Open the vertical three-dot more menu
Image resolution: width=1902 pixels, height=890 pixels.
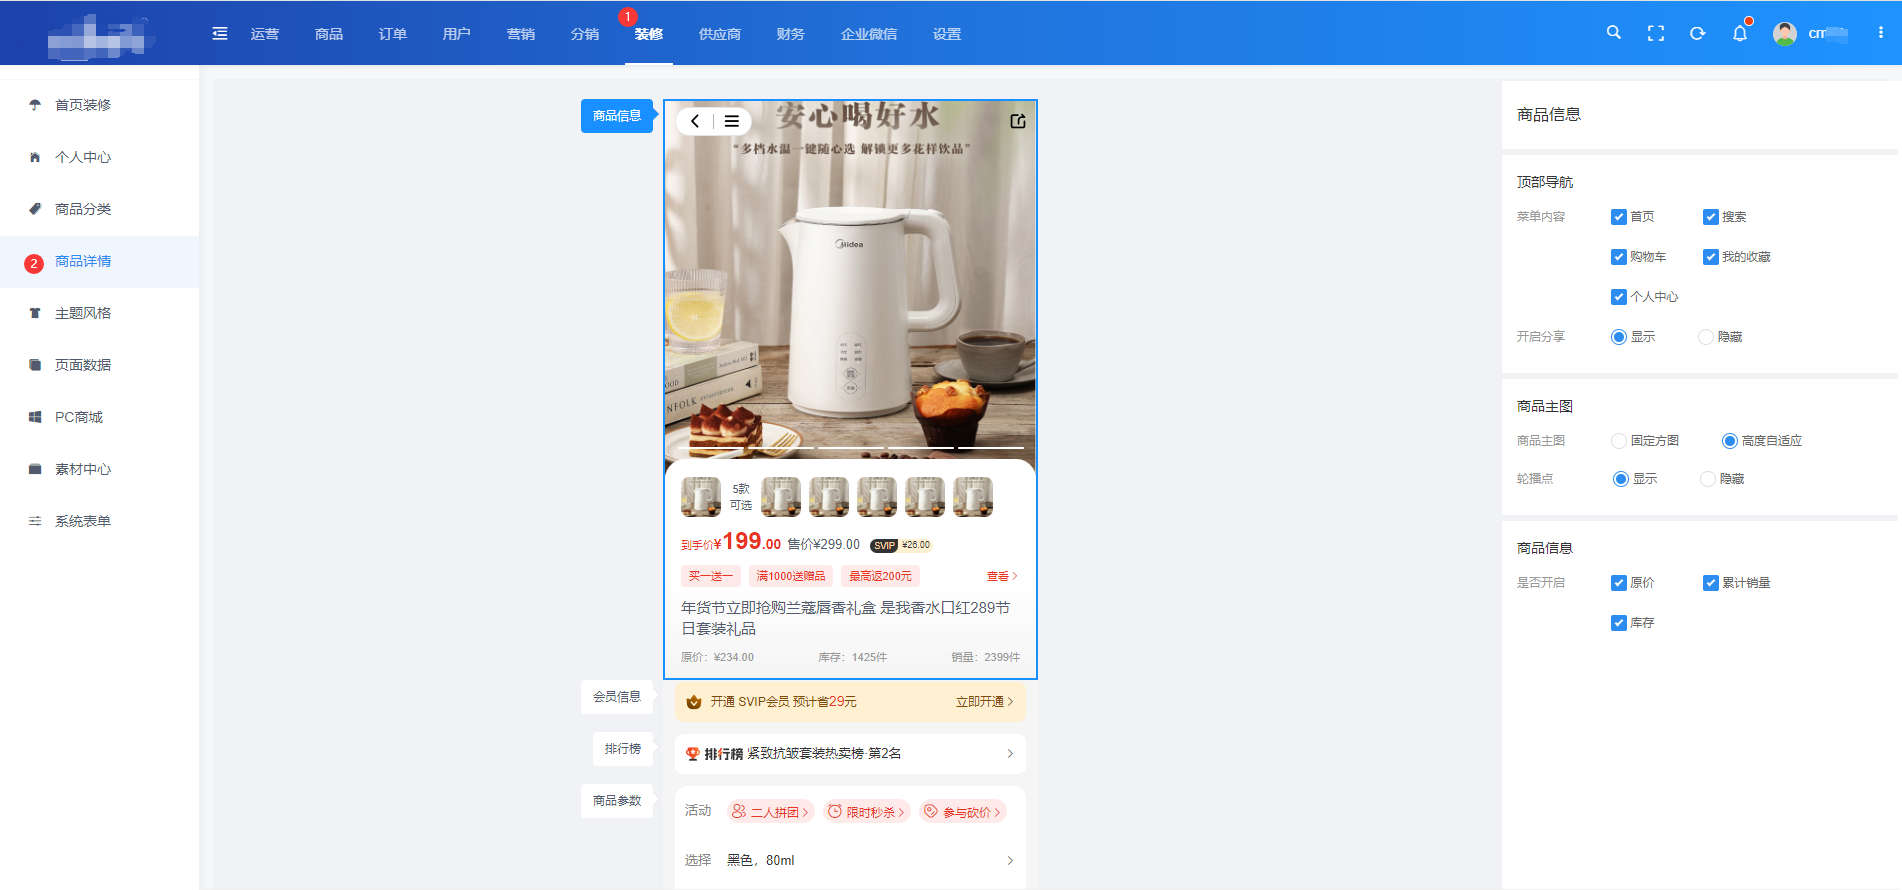(x=1880, y=33)
